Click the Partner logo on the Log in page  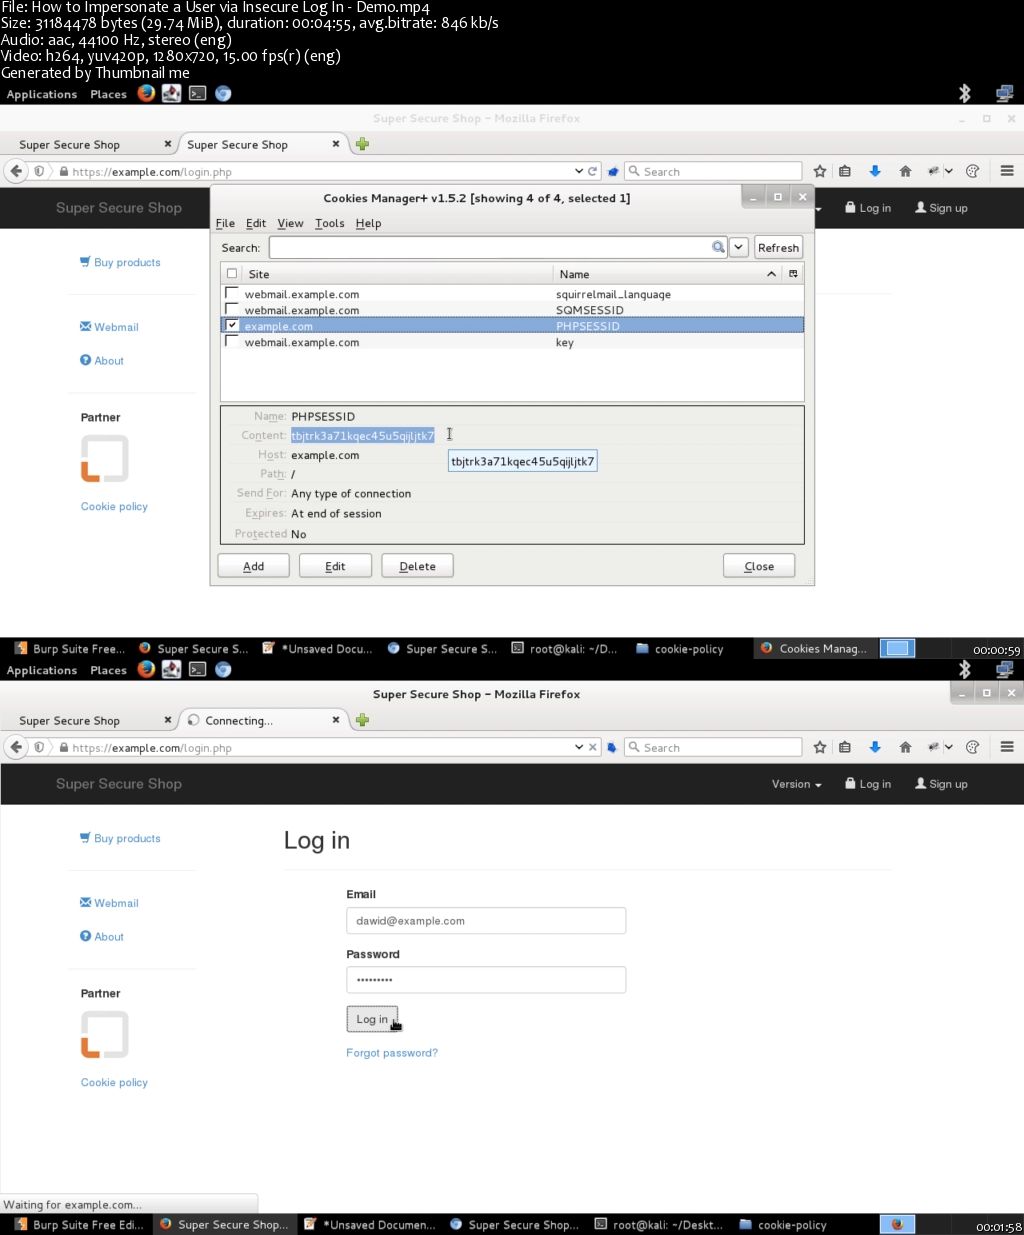[104, 1034]
